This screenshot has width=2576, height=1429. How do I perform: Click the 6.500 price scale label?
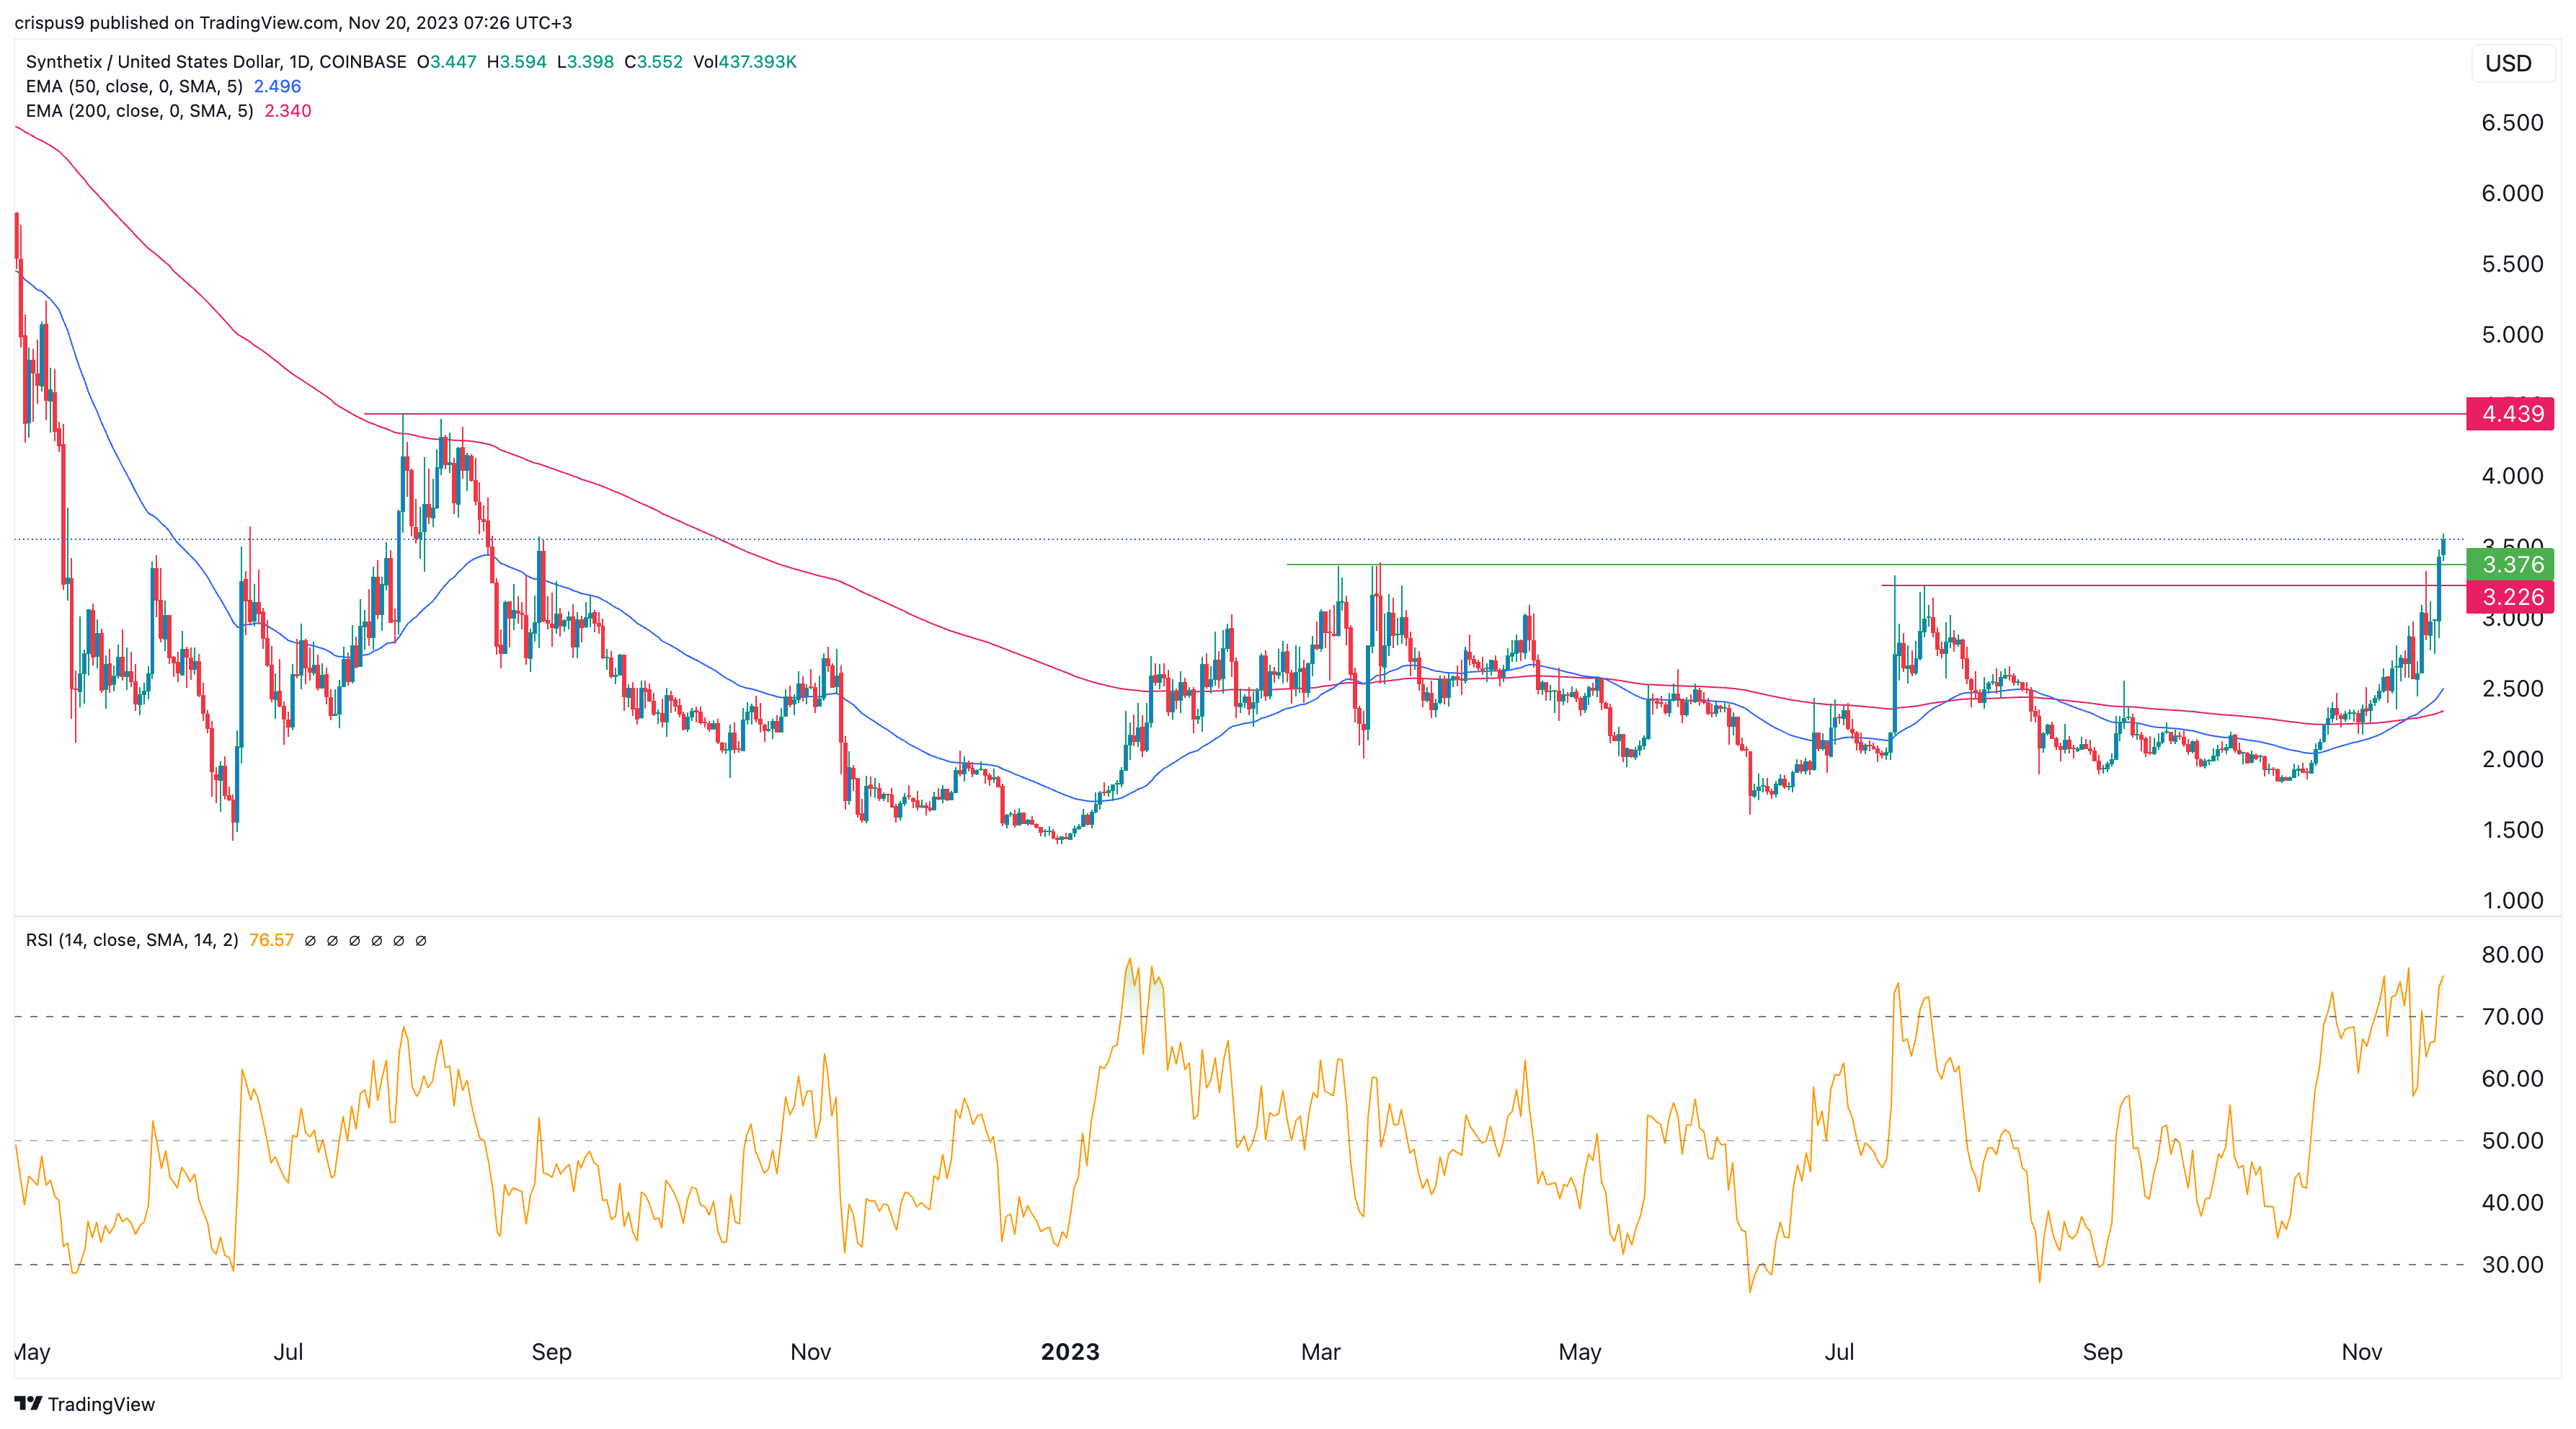pyautogui.click(x=2511, y=123)
